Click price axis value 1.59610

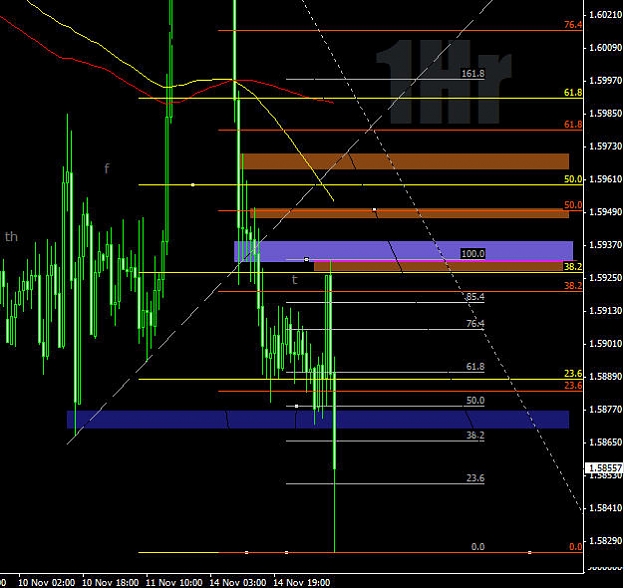(x=605, y=179)
